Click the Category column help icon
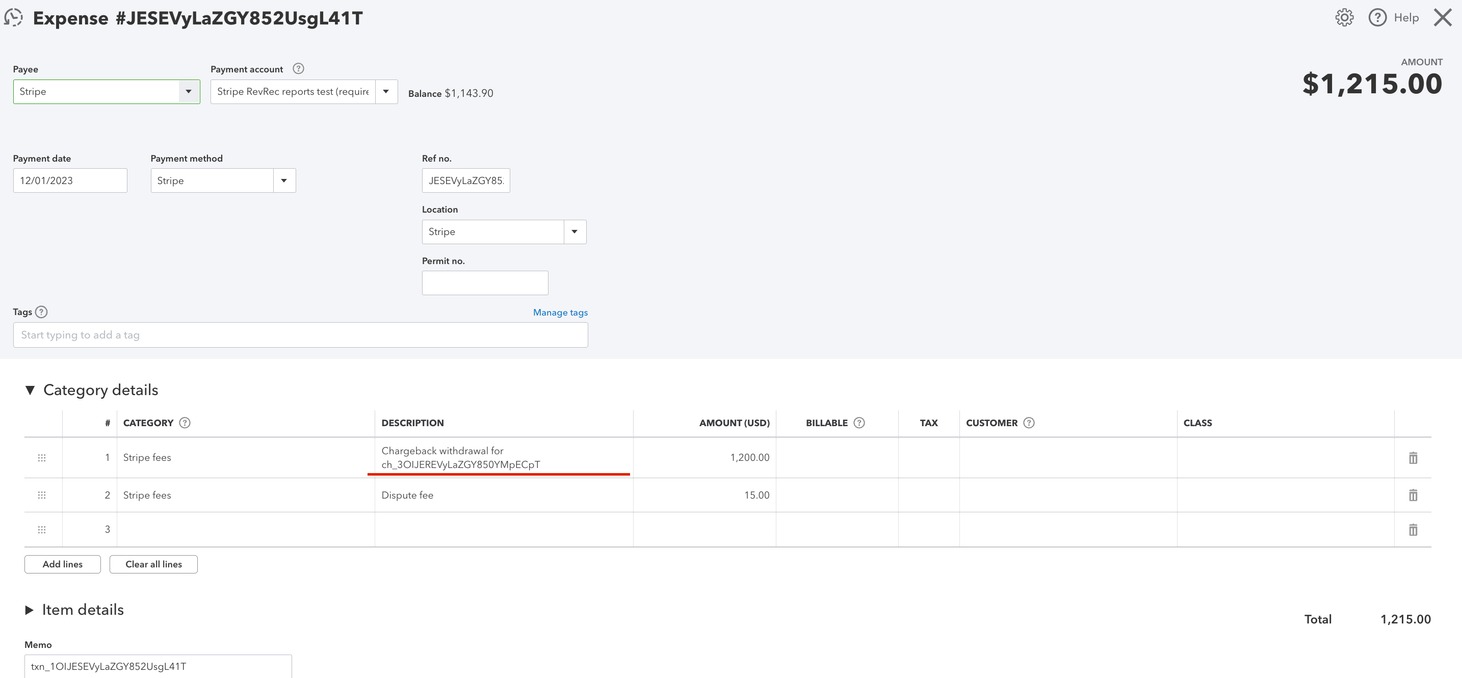1462x678 pixels. (x=184, y=423)
